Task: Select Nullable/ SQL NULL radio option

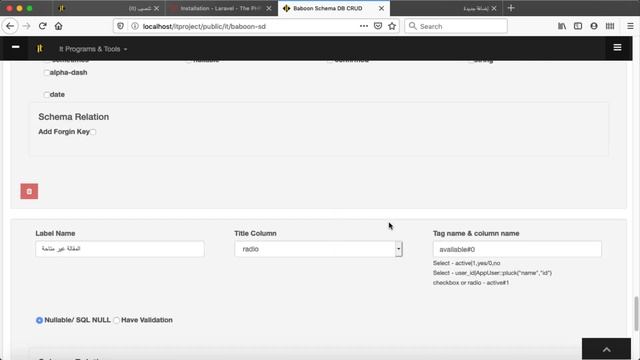Action: point(39,320)
